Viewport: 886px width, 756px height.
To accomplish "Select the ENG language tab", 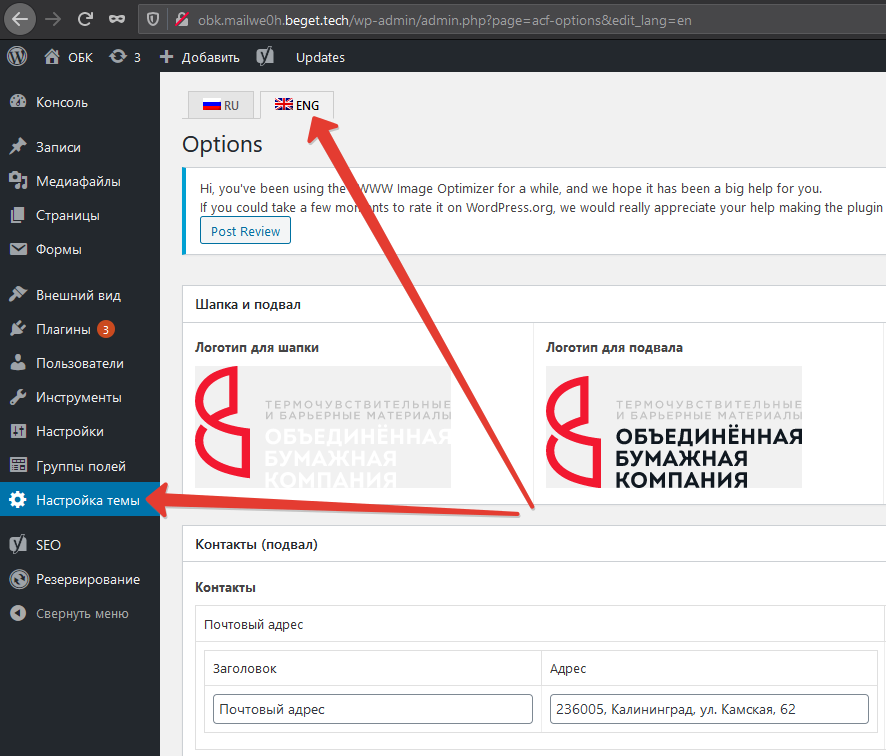I will [x=297, y=105].
